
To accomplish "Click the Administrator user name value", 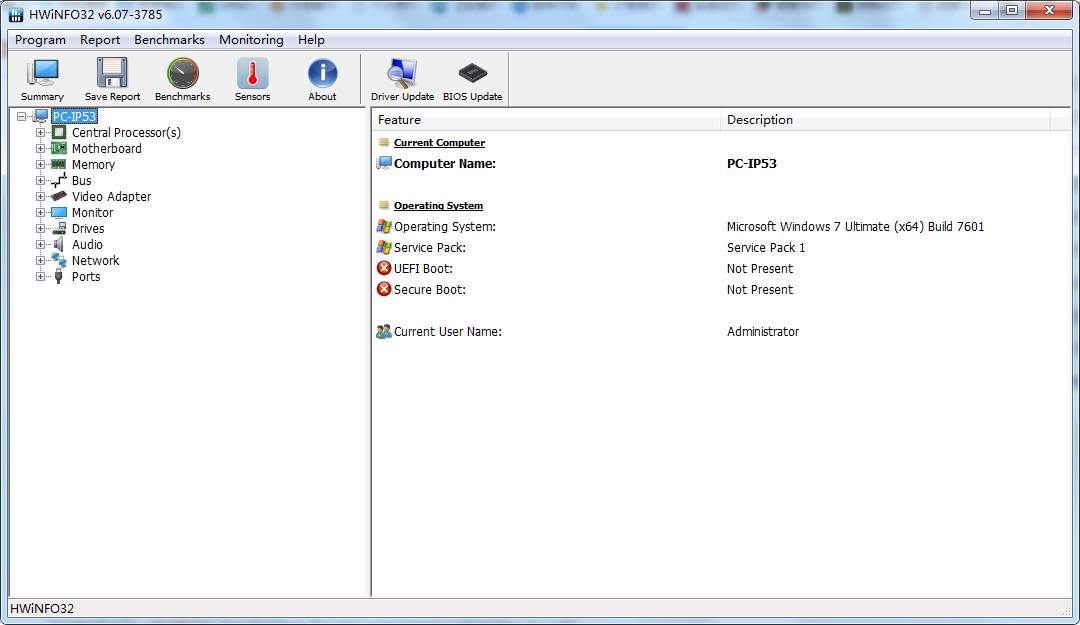I will (x=763, y=331).
